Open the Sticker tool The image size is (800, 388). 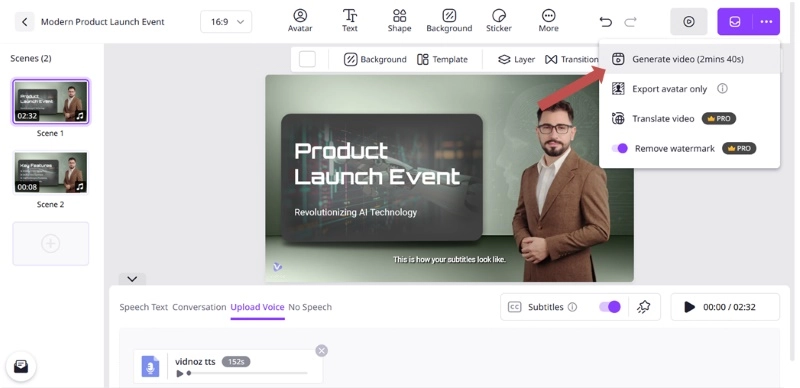498,21
